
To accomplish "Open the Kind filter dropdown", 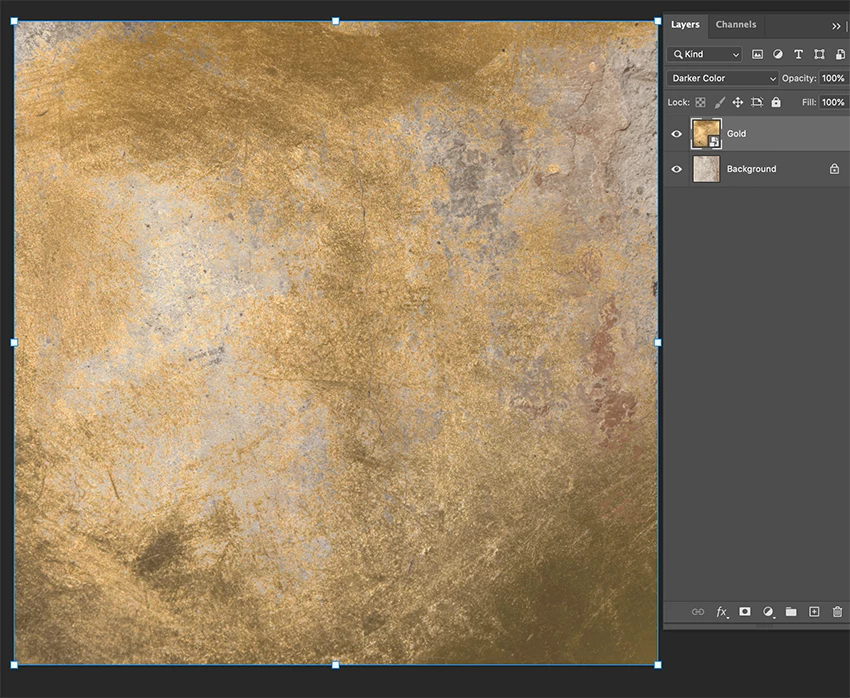I will click(704, 54).
